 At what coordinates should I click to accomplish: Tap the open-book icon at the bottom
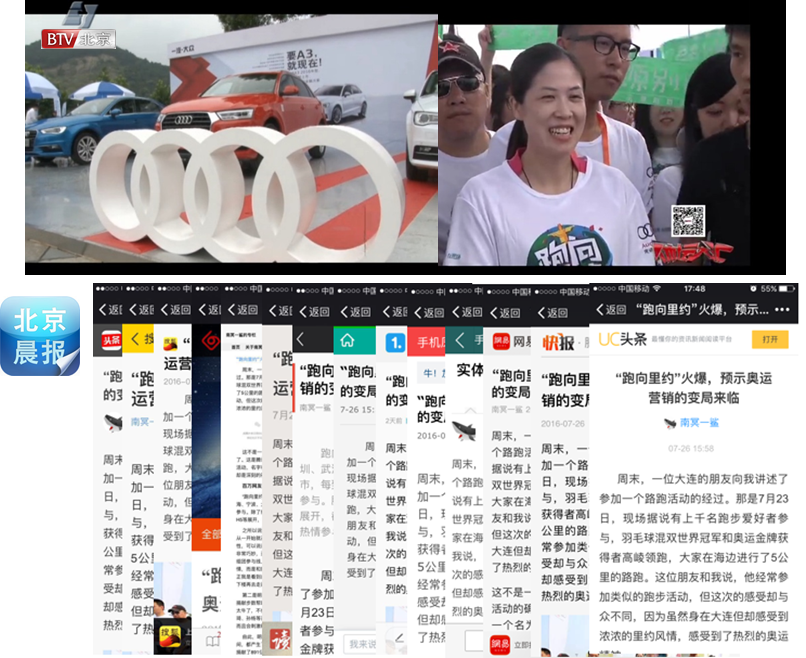[x=212, y=641]
